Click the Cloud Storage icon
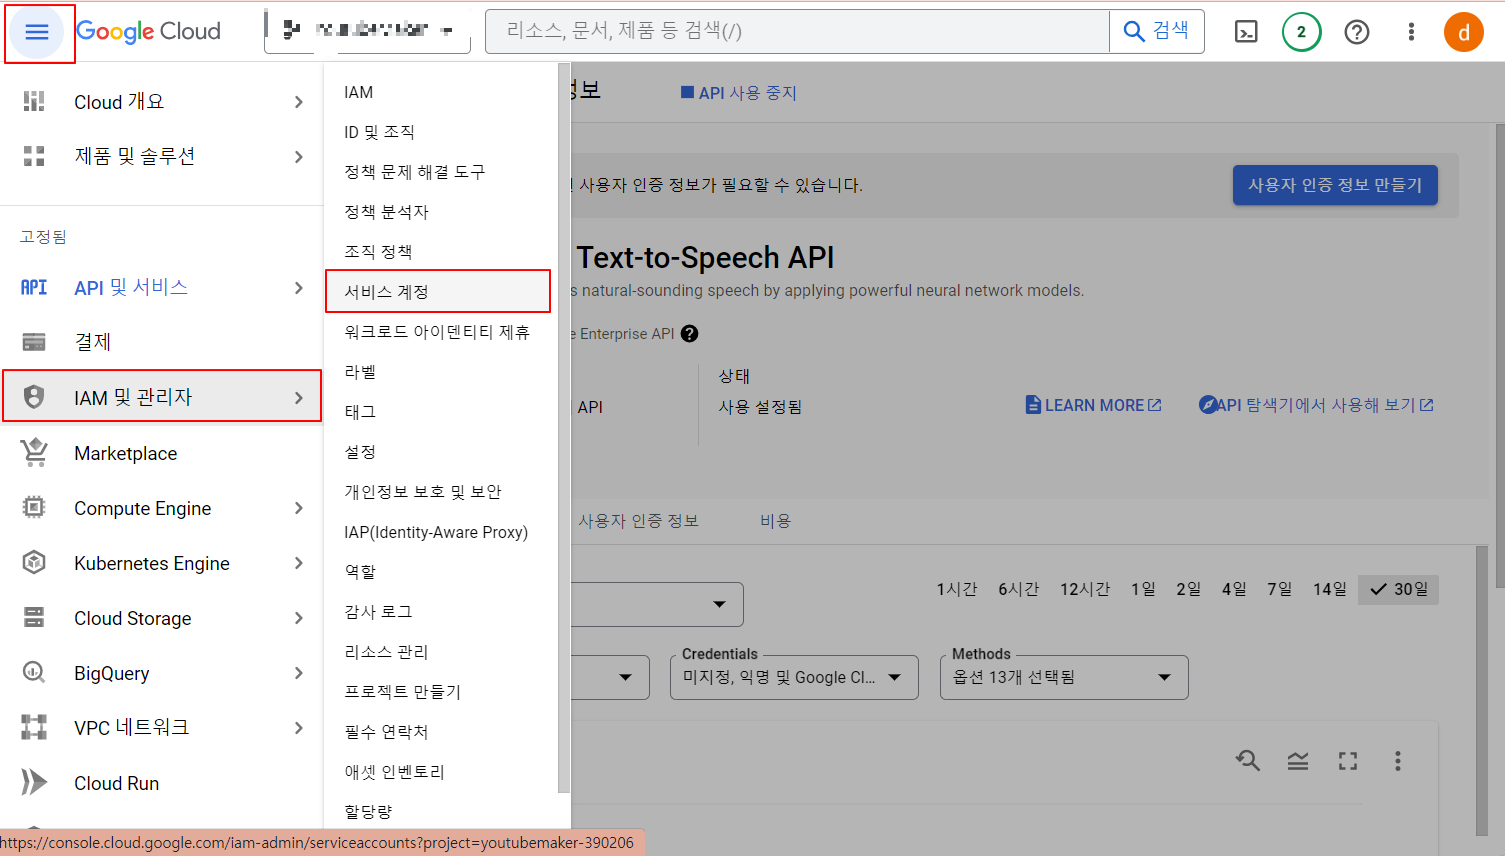1505x856 pixels. tap(34, 617)
